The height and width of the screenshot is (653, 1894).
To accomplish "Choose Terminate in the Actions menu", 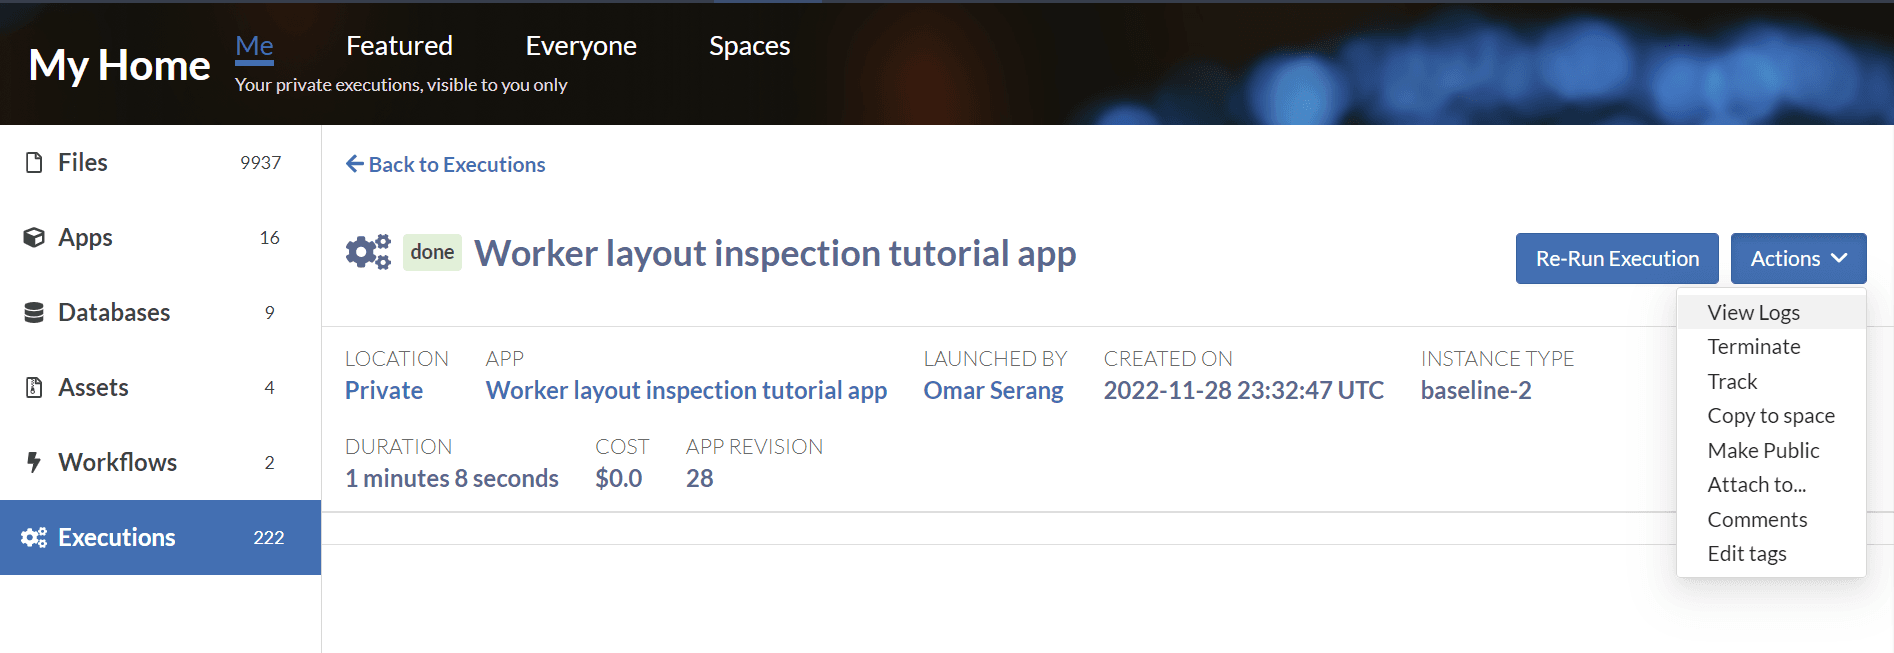I will point(1753,347).
